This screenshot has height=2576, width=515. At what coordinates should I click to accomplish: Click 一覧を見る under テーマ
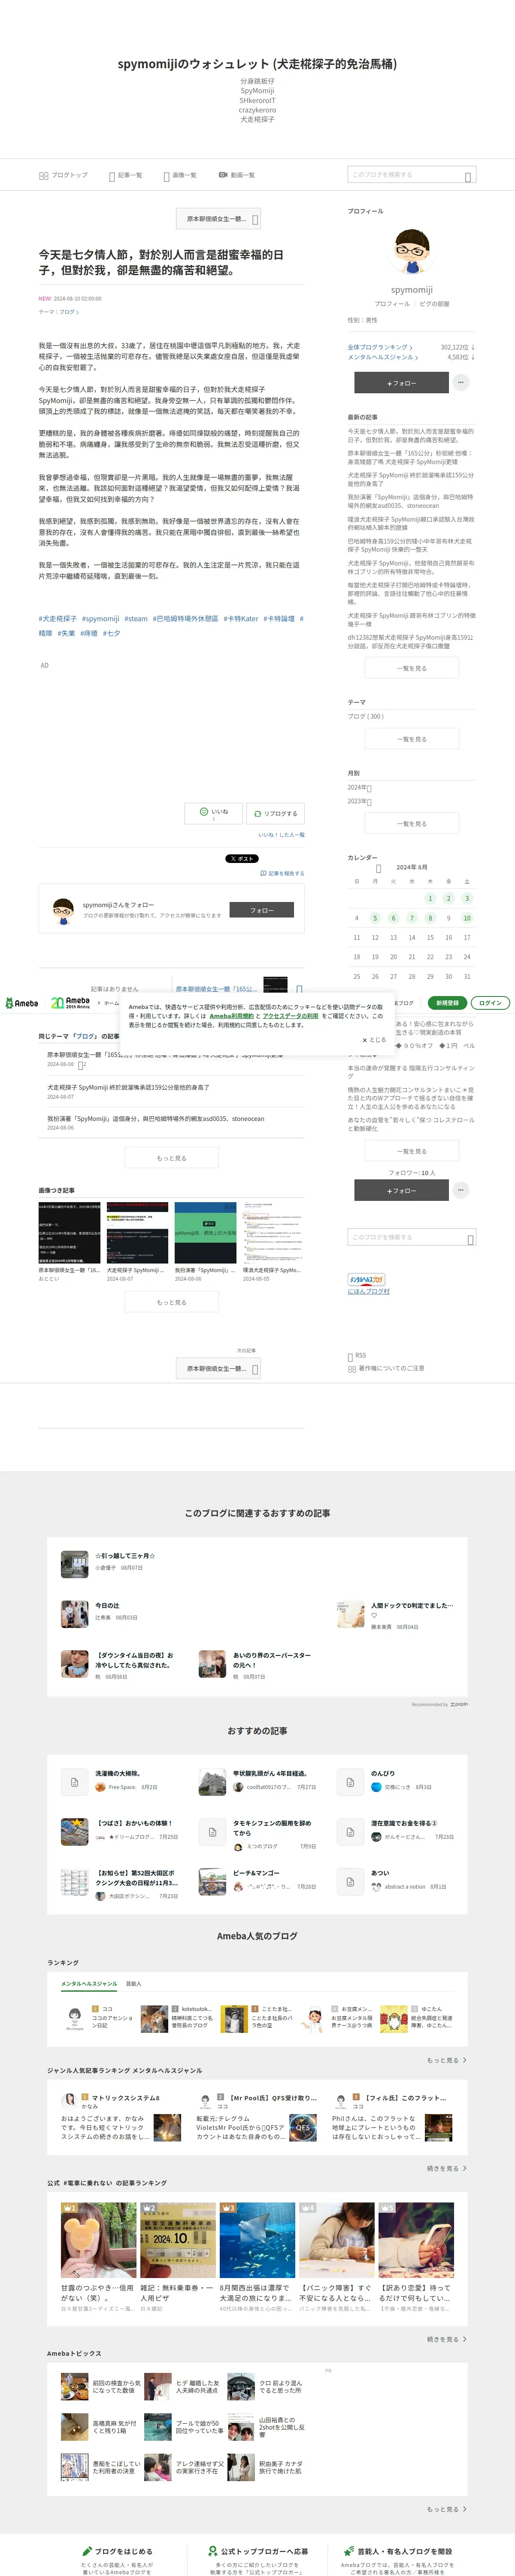tap(412, 739)
